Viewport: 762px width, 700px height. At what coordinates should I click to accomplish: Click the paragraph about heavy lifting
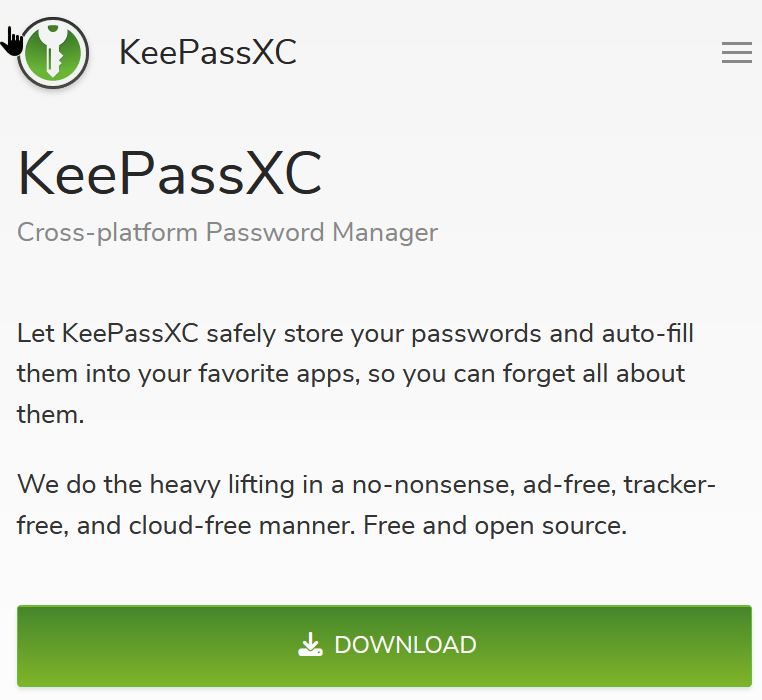click(366, 505)
